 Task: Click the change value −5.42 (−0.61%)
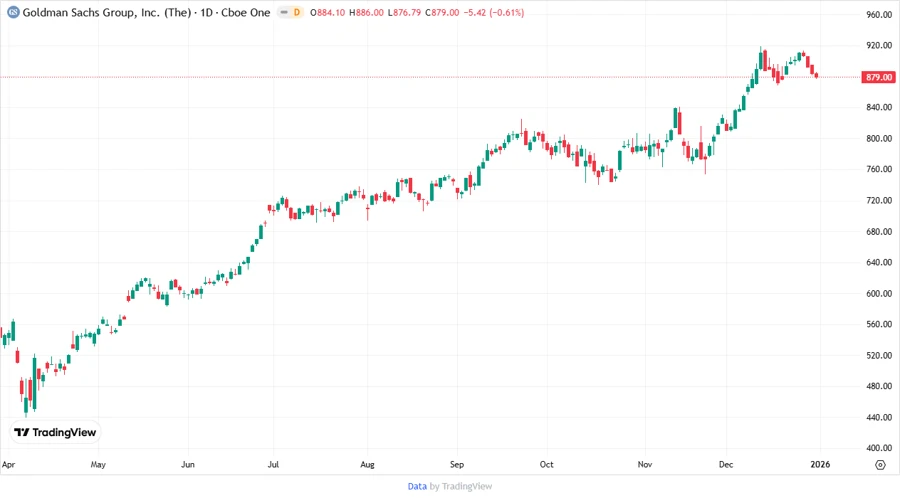tap(494, 12)
